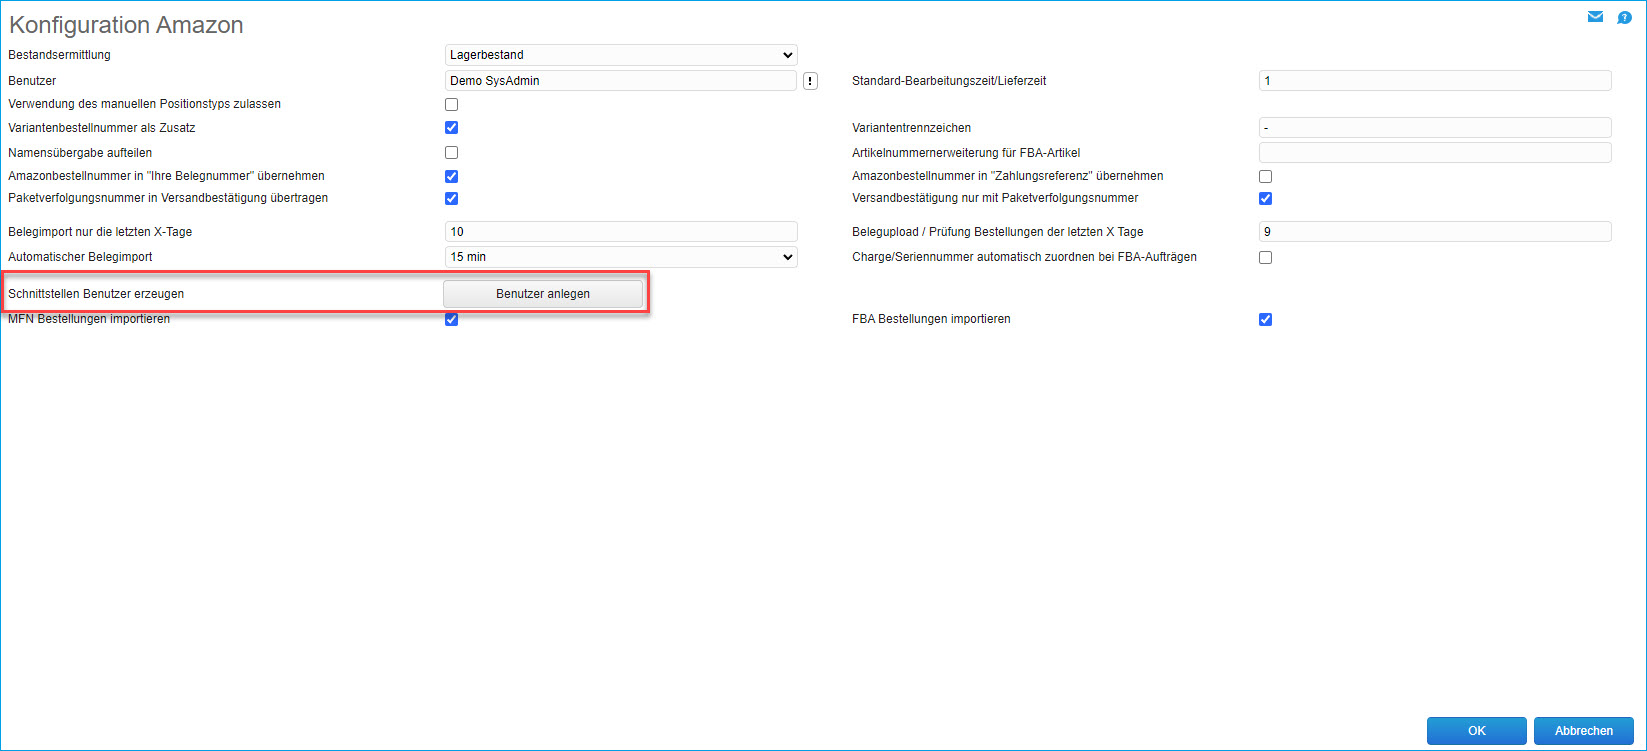The width and height of the screenshot is (1647, 751).
Task: Click the Variantentrennzeichen input field
Action: click(1435, 128)
